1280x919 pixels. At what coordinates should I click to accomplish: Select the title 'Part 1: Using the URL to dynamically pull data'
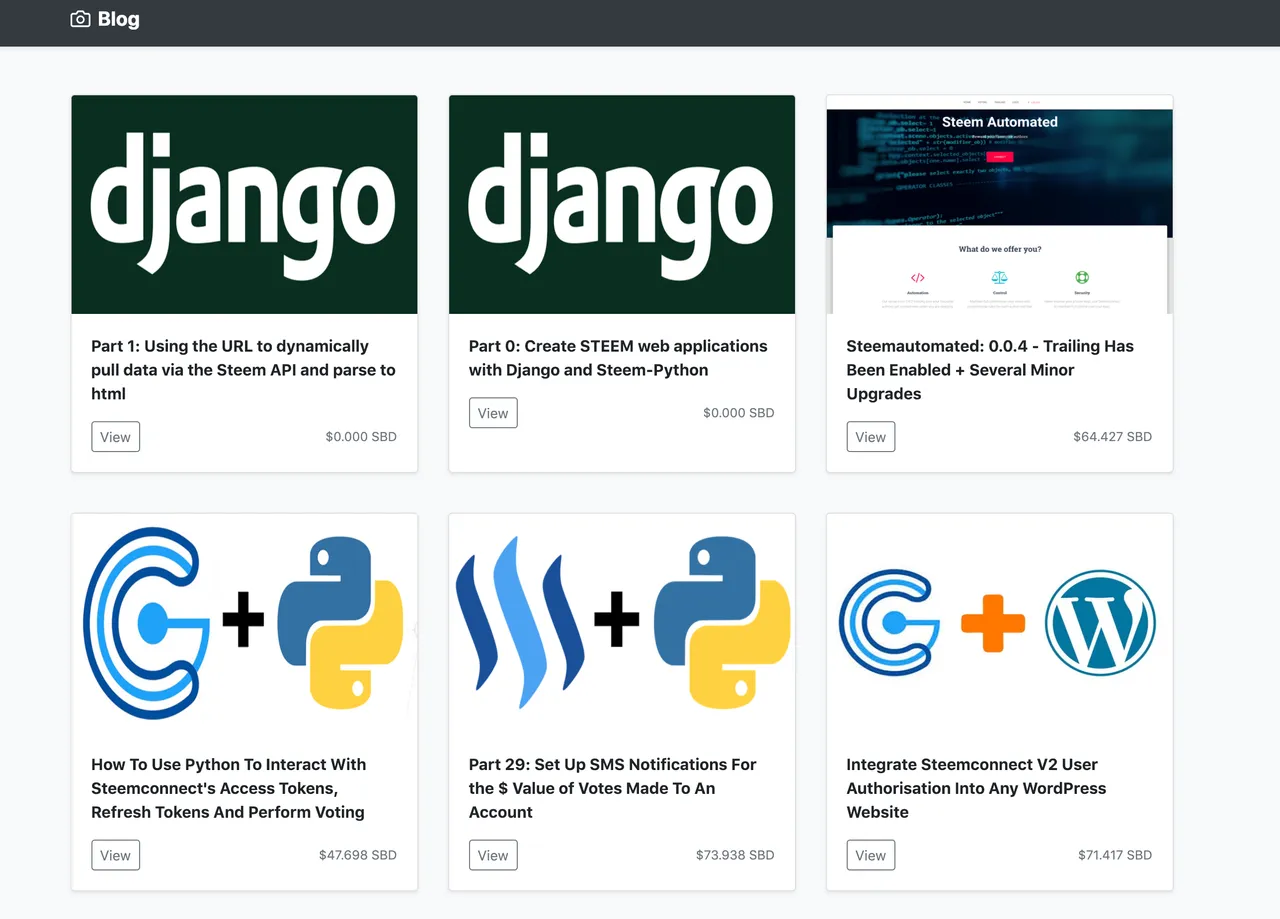pos(243,370)
